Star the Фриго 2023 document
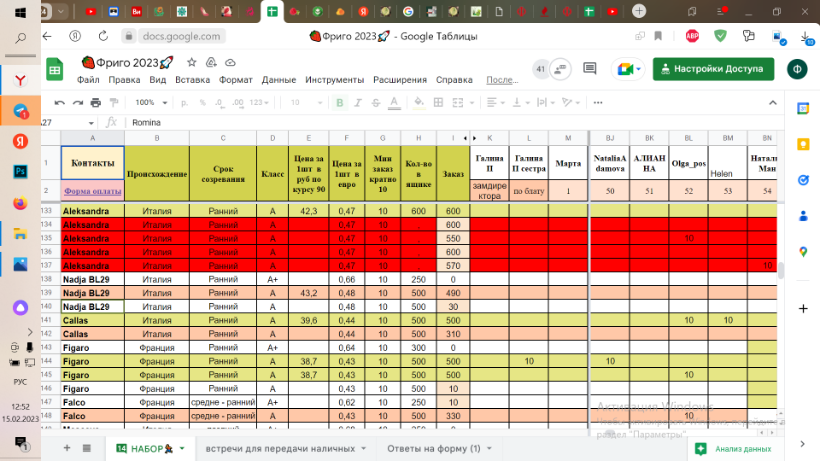This screenshot has width=820, height=461. 194,63
